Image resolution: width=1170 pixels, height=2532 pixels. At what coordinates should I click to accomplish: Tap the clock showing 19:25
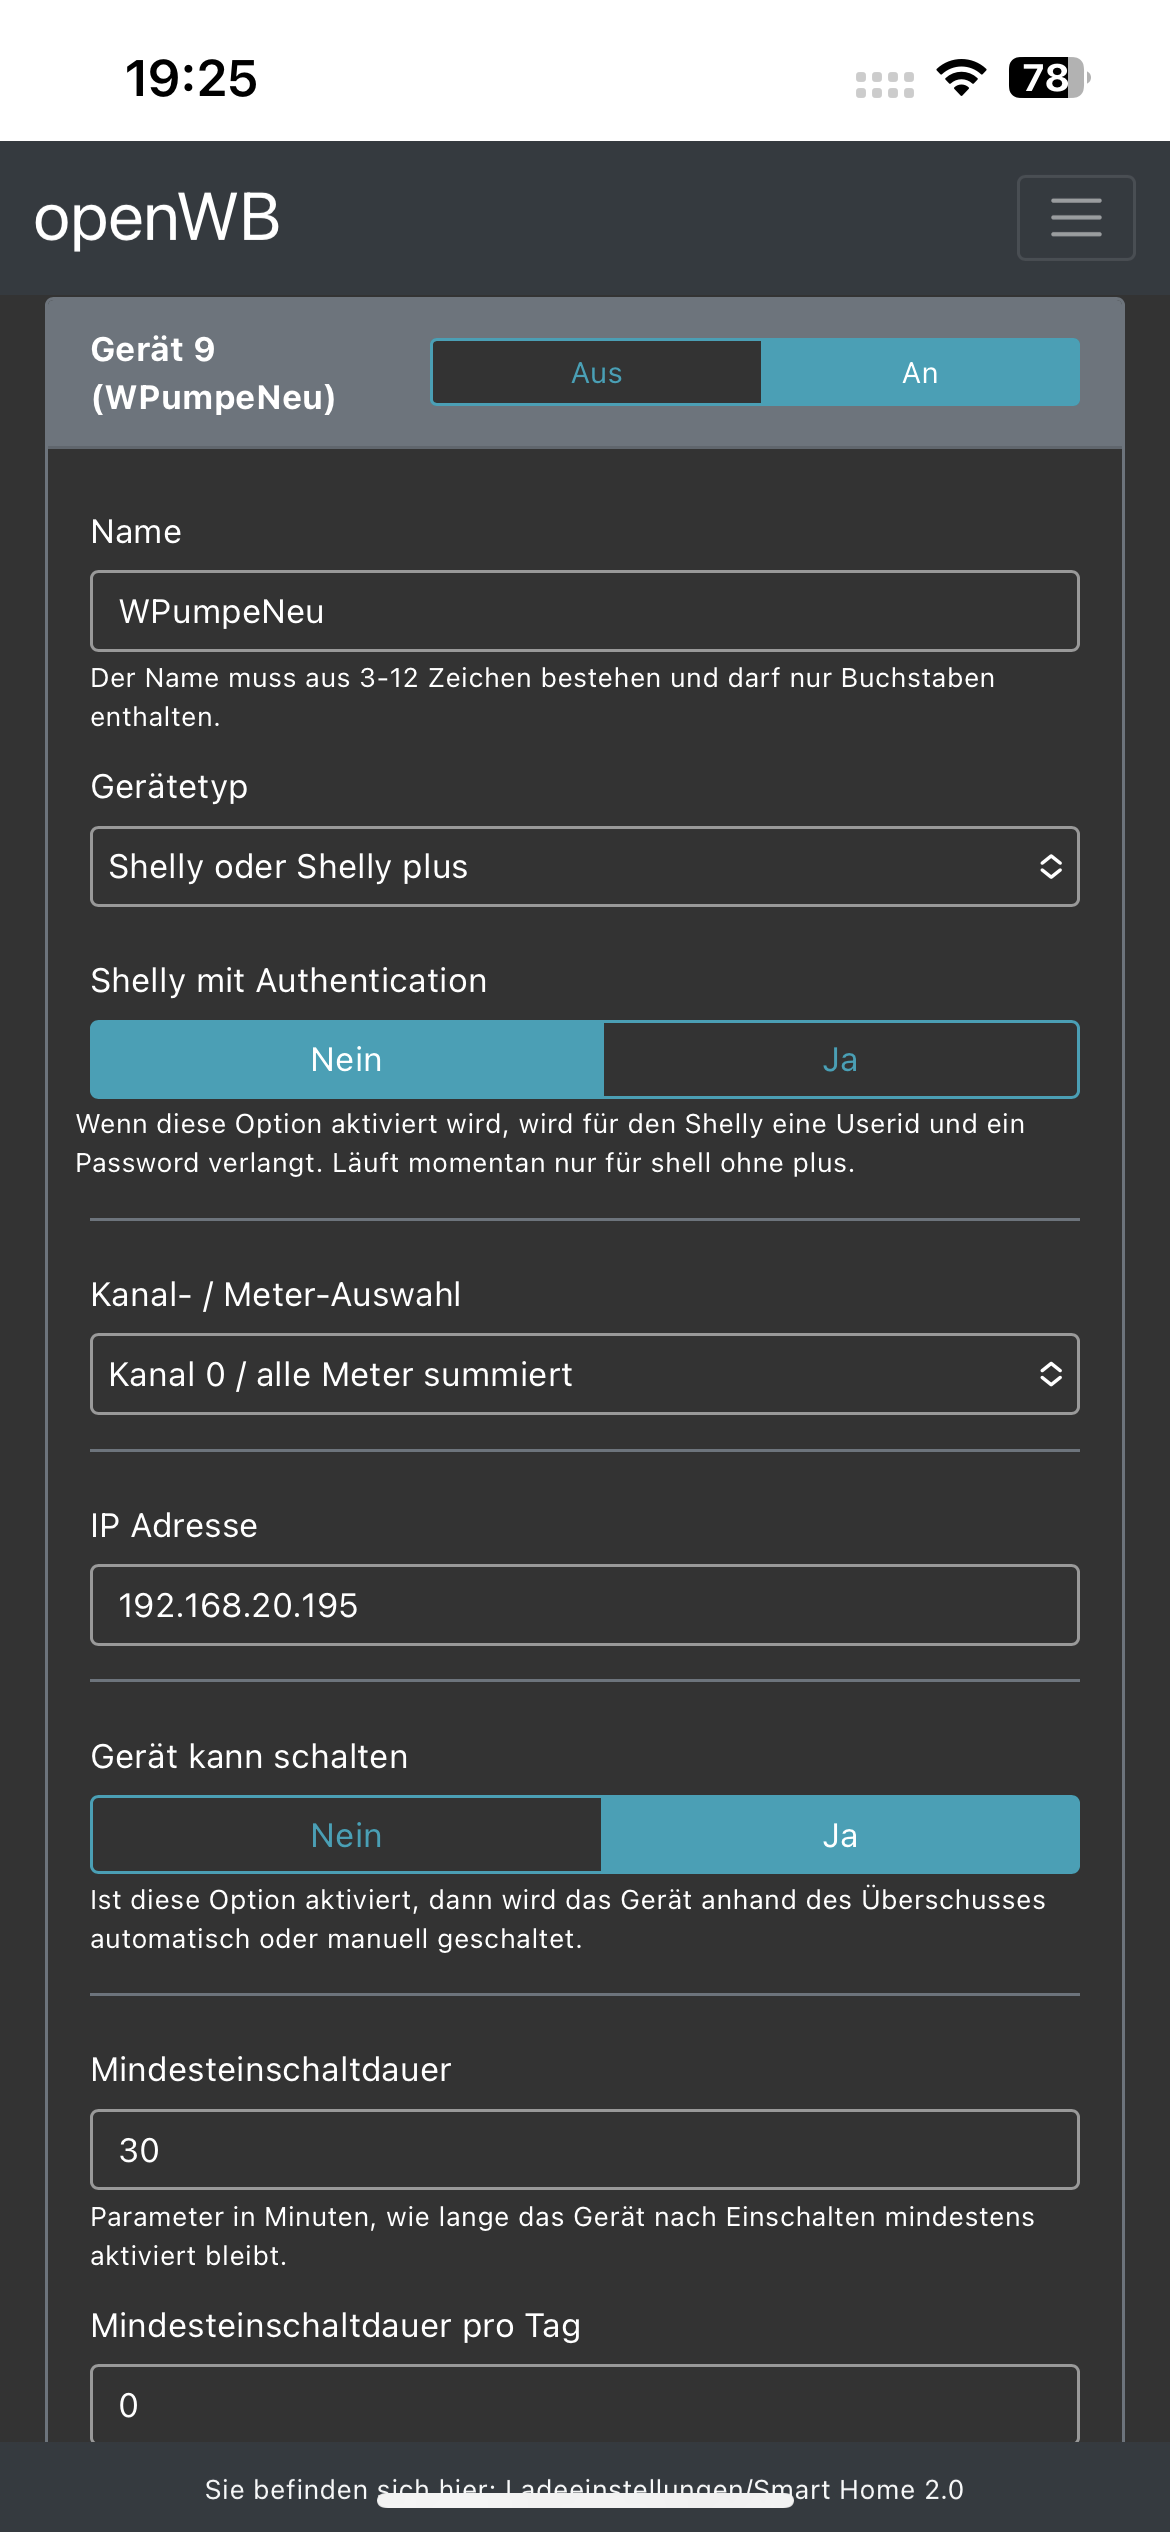tap(191, 78)
